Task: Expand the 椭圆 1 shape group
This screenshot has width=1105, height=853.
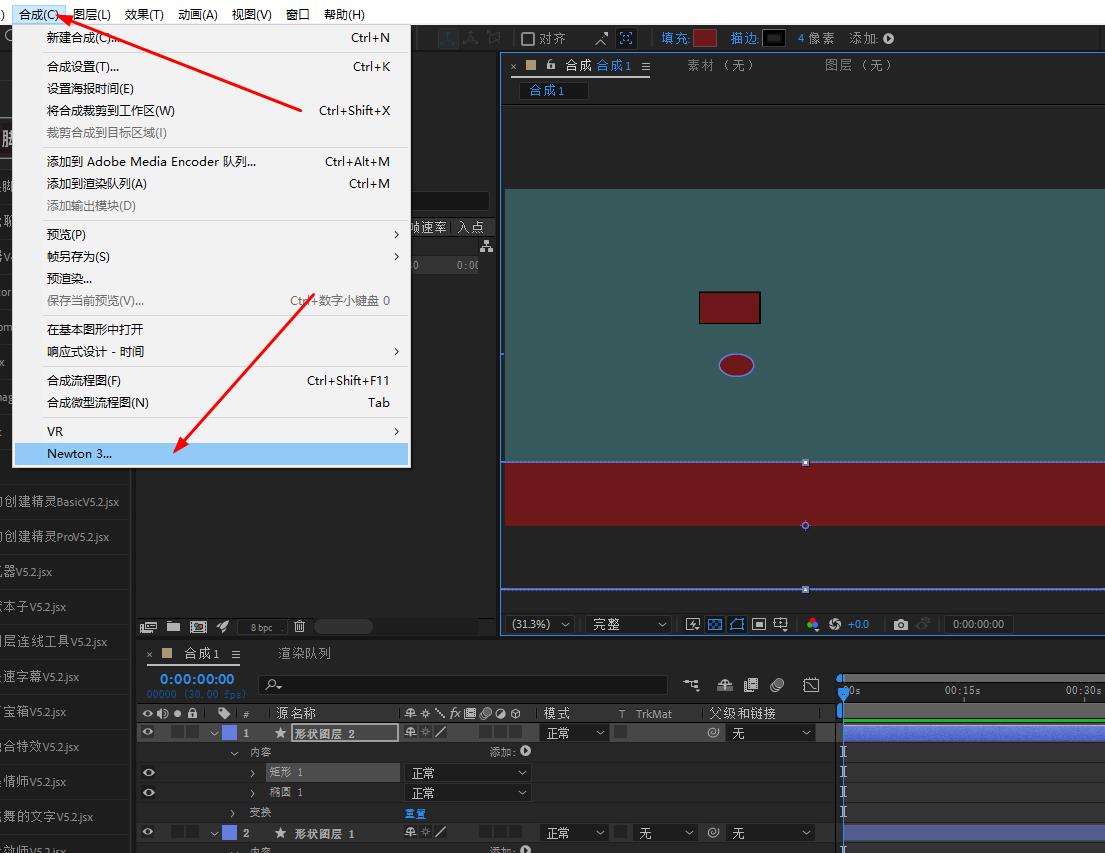Action: [252, 793]
